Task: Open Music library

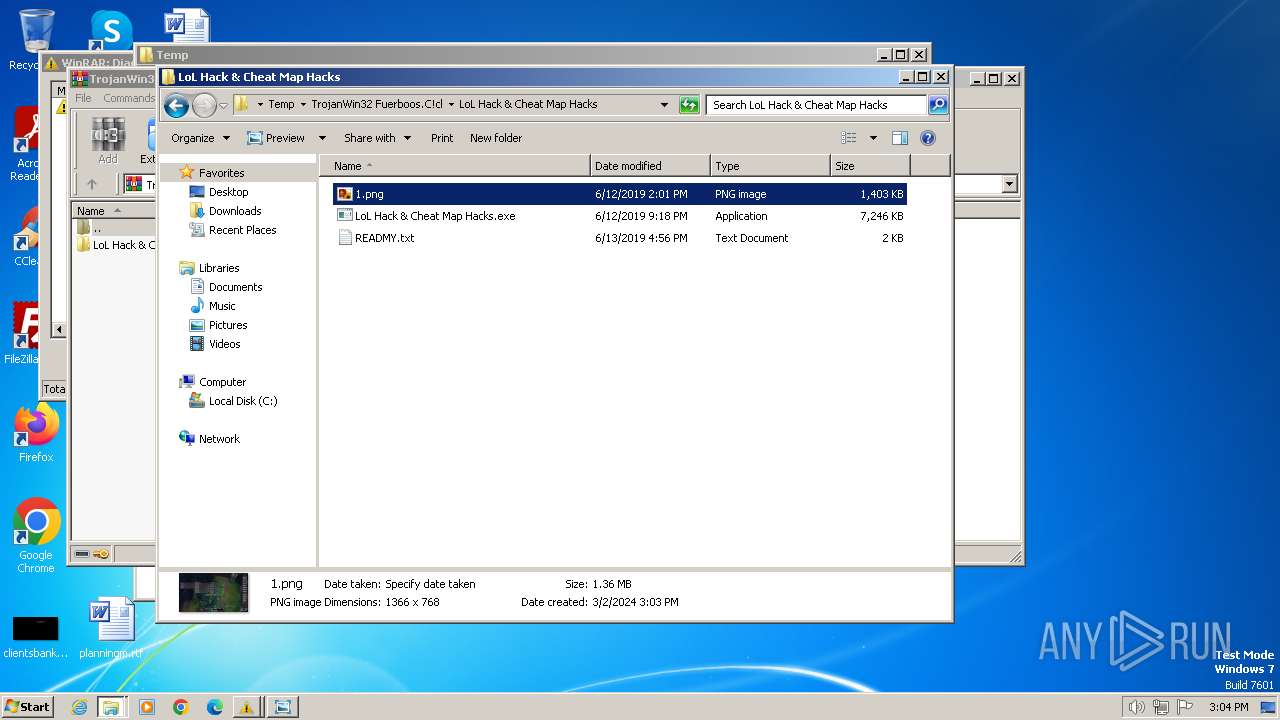Action: [x=222, y=306]
